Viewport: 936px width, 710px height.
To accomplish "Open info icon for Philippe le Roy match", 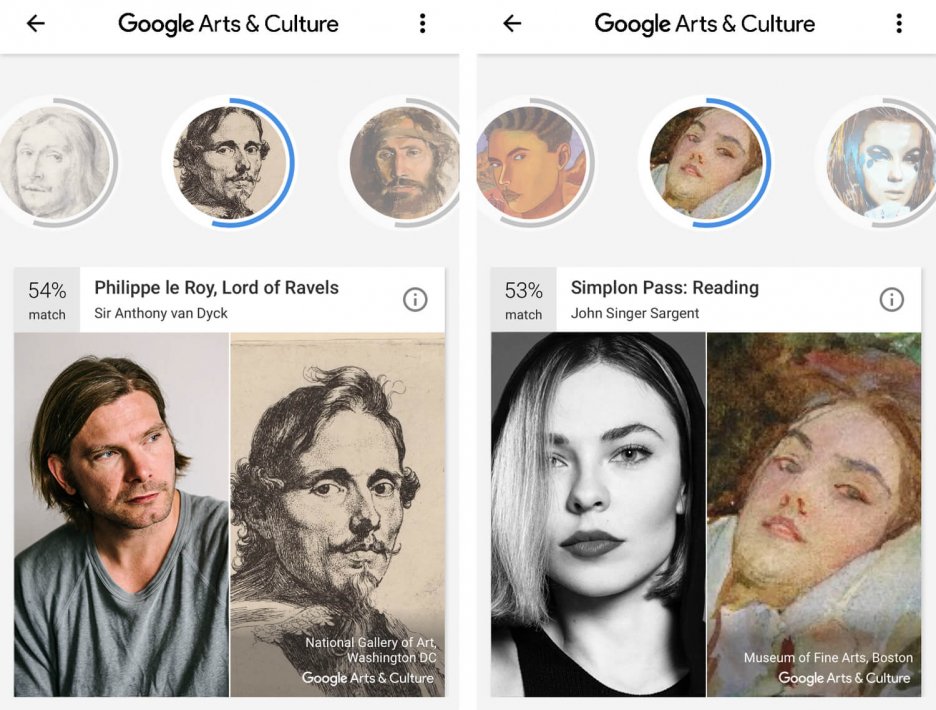I will (x=415, y=299).
